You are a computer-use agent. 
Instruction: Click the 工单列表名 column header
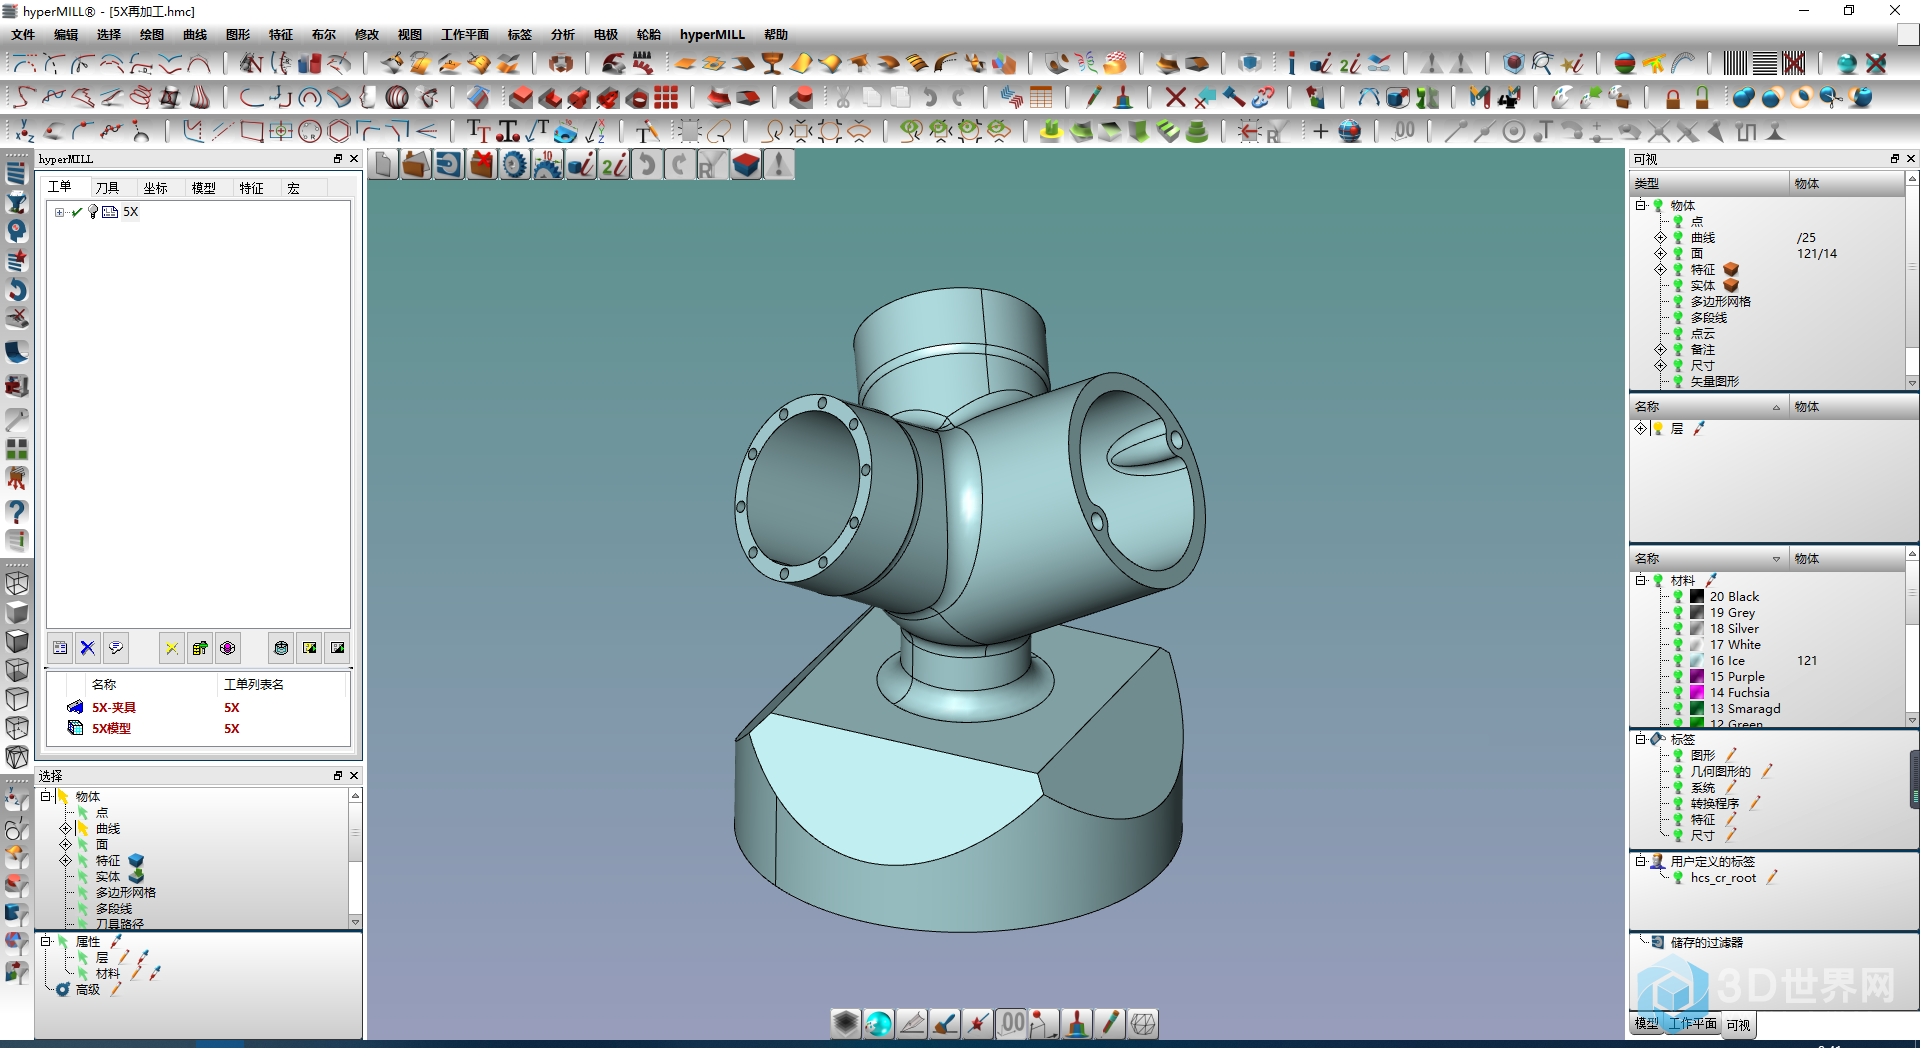pyautogui.click(x=282, y=684)
